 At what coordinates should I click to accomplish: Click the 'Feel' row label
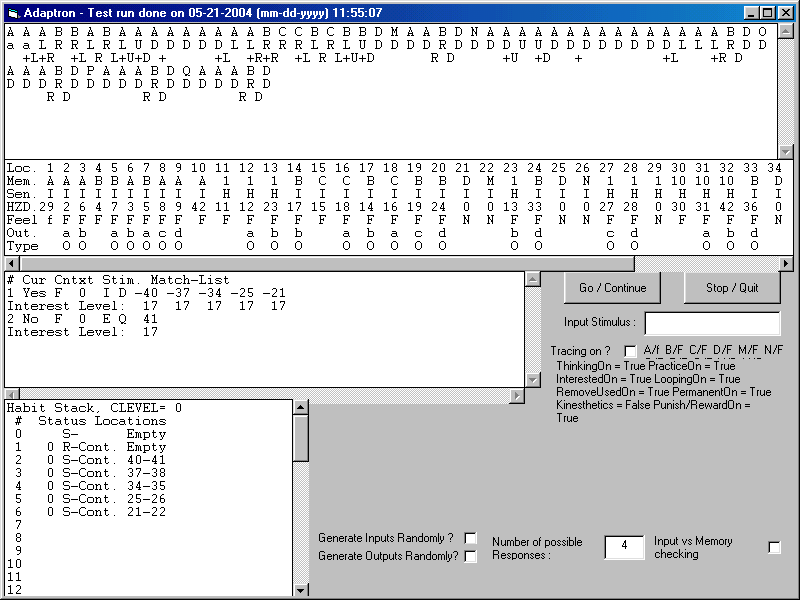point(22,220)
